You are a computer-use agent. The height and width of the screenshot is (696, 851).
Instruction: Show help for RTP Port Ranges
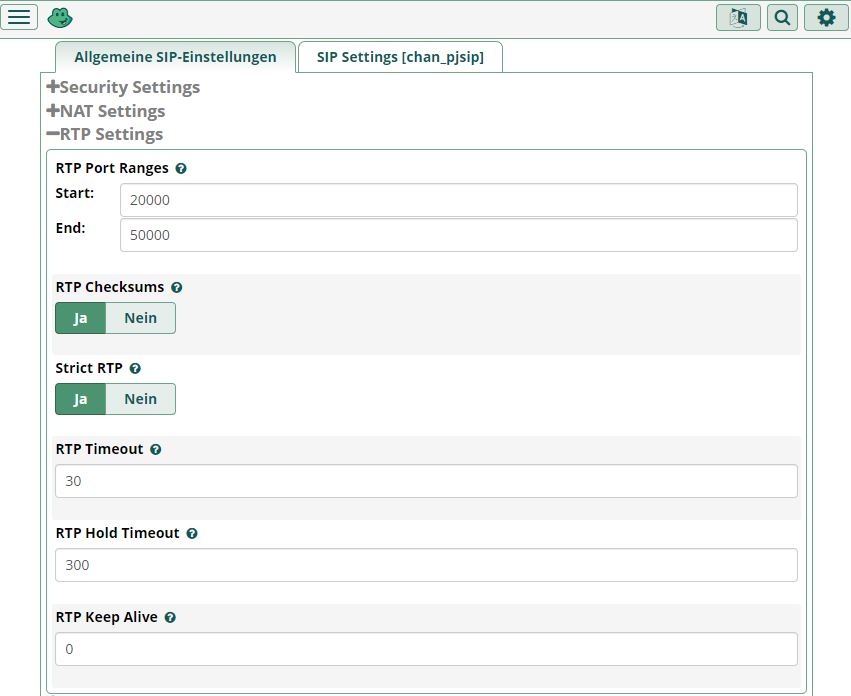pos(181,169)
